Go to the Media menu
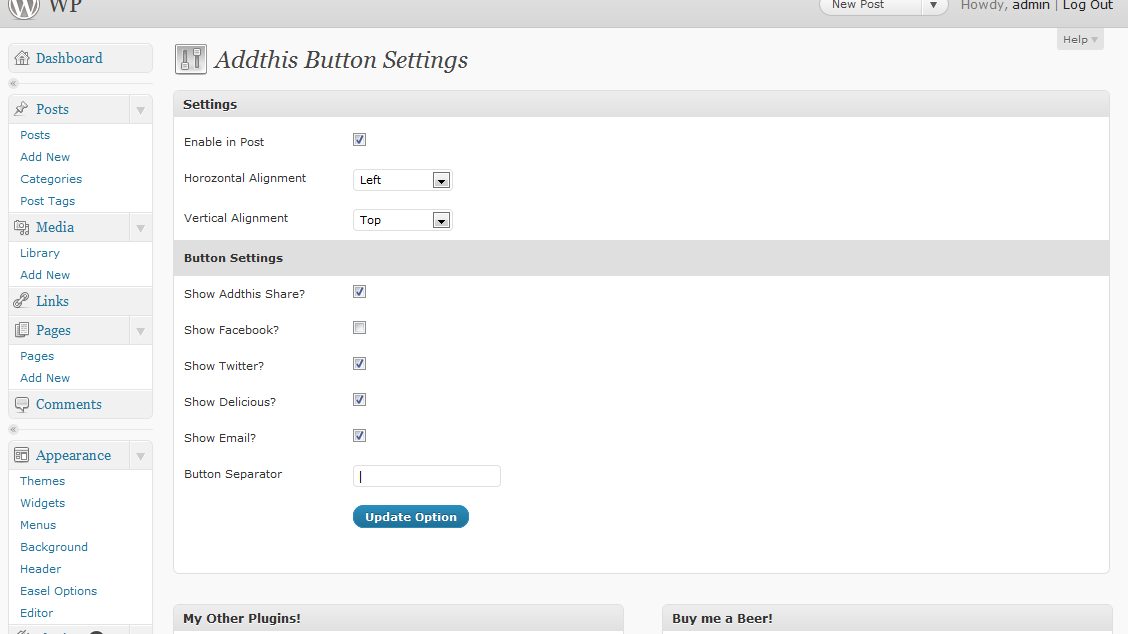The height and width of the screenshot is (634, 1128). click(x=55, y=227)
